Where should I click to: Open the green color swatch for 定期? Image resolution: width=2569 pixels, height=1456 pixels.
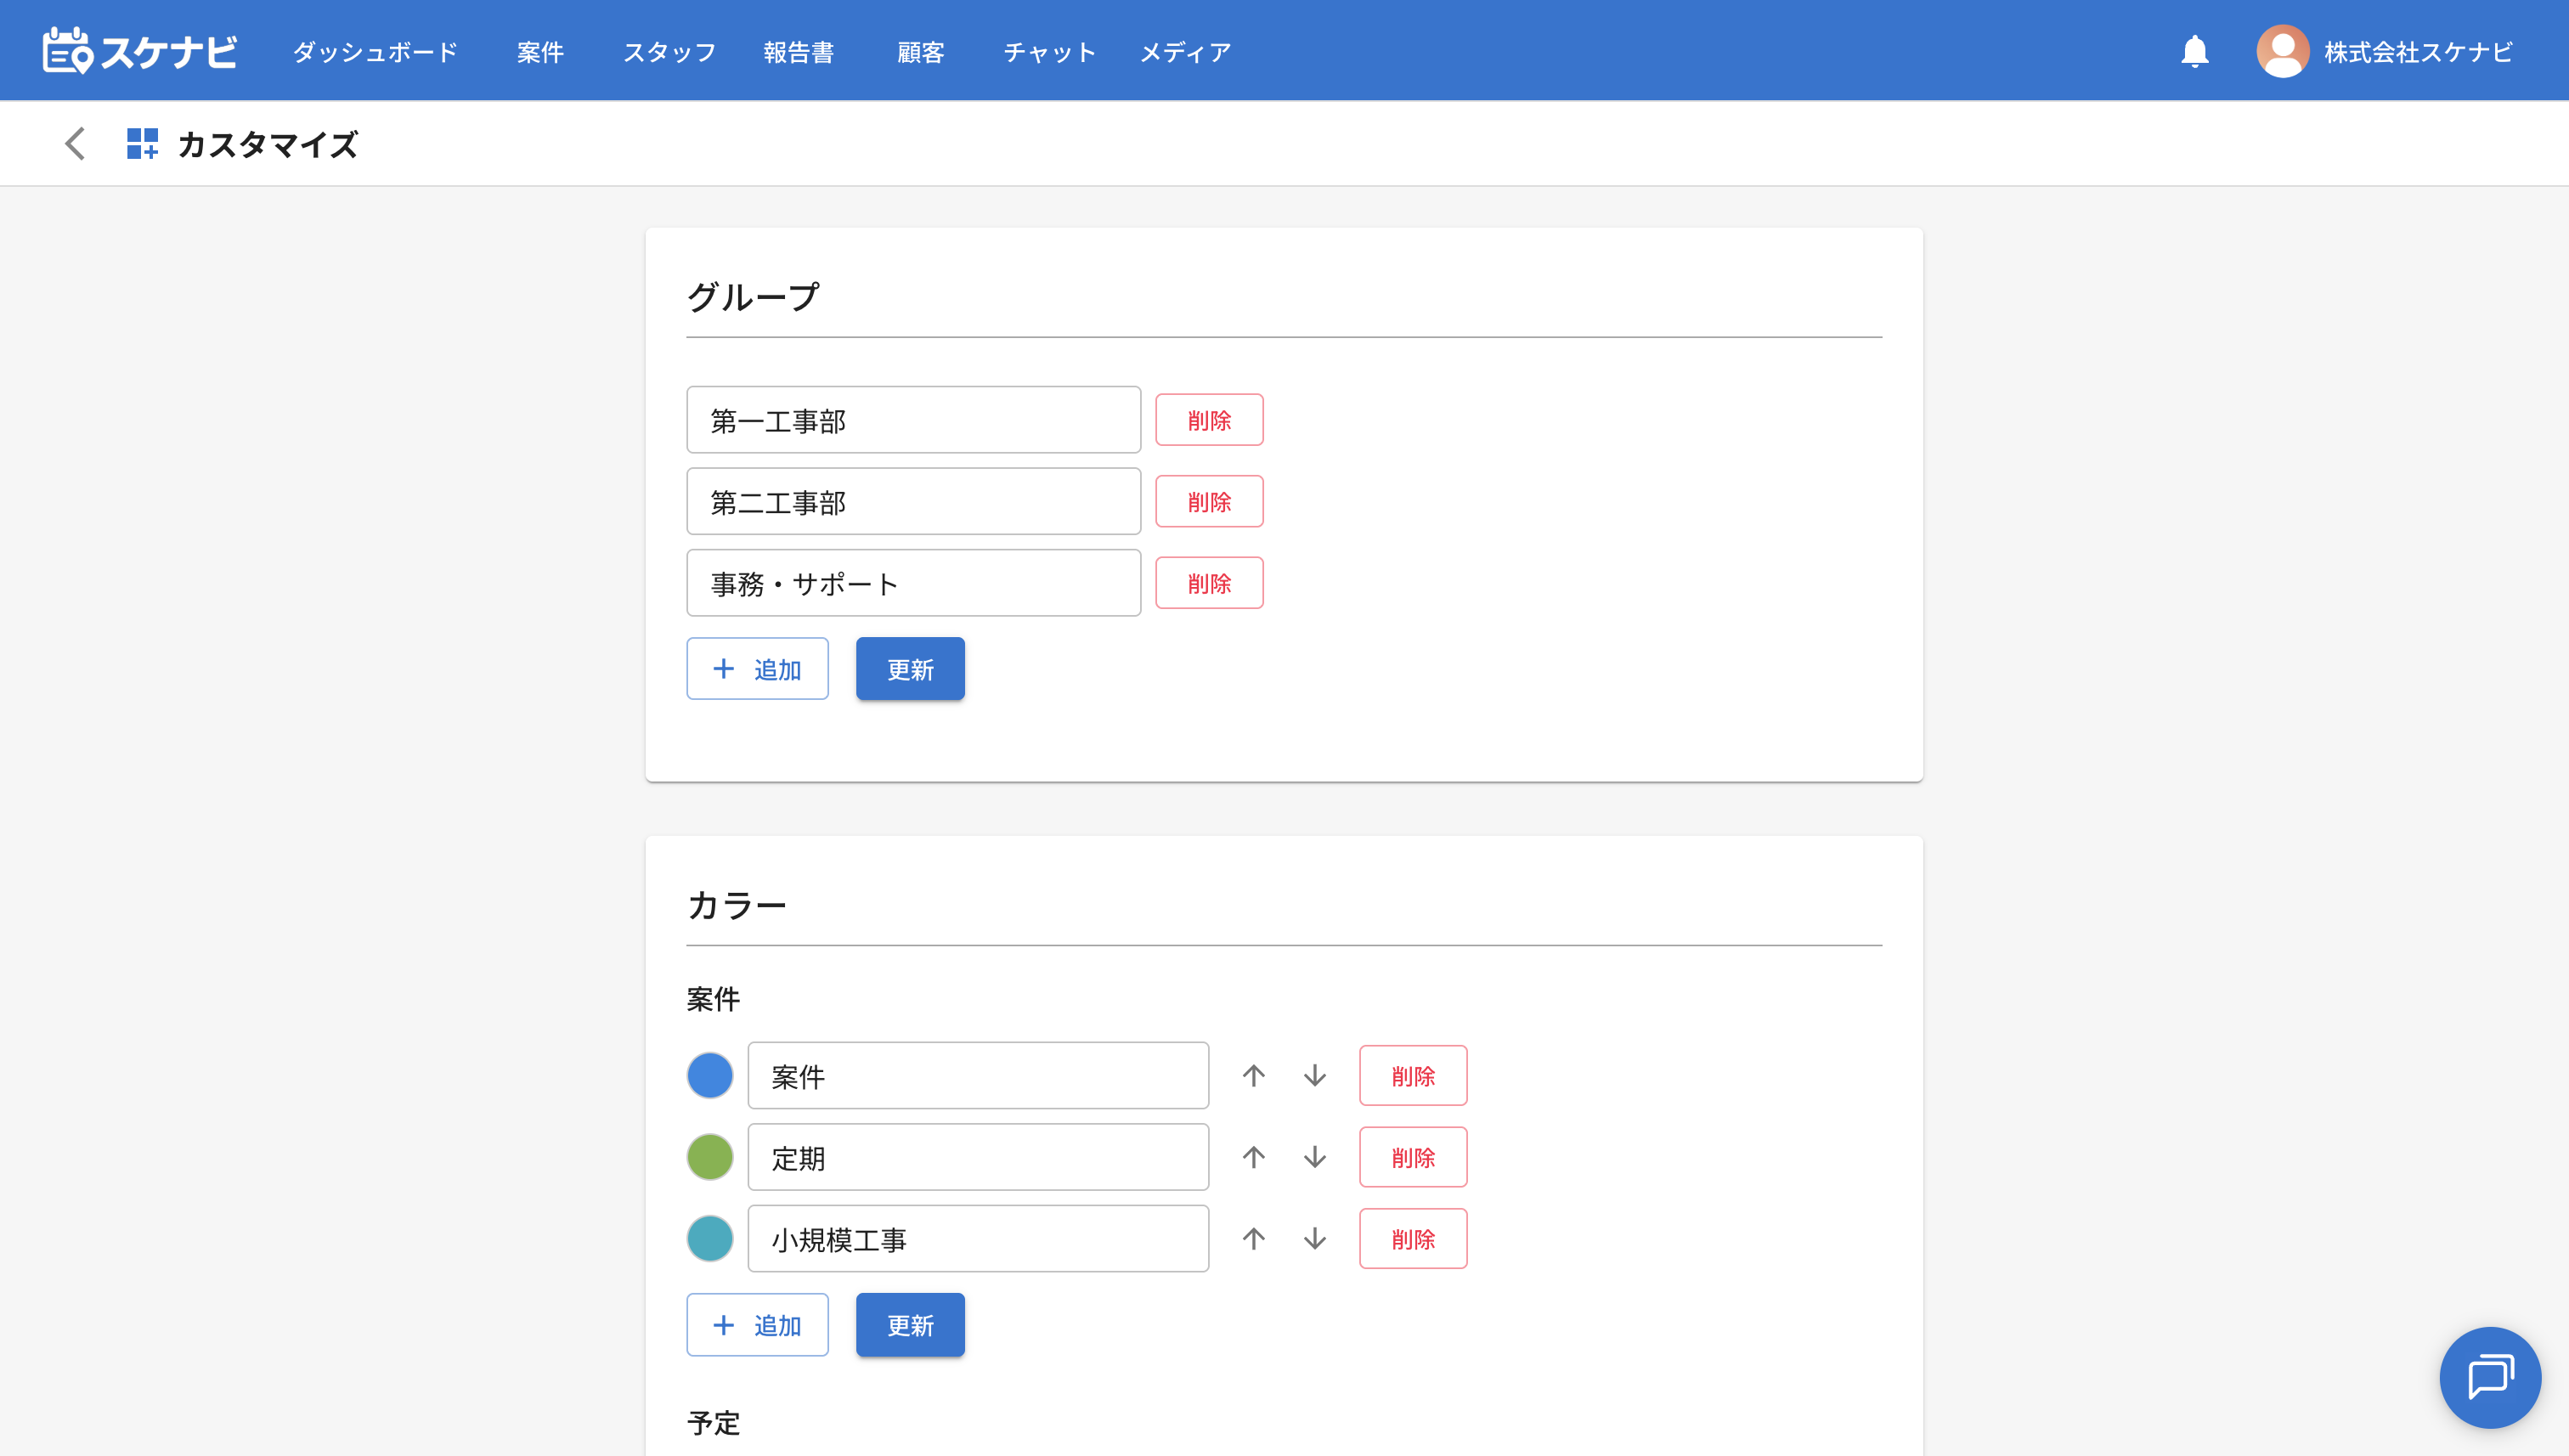coord(709,1158)
